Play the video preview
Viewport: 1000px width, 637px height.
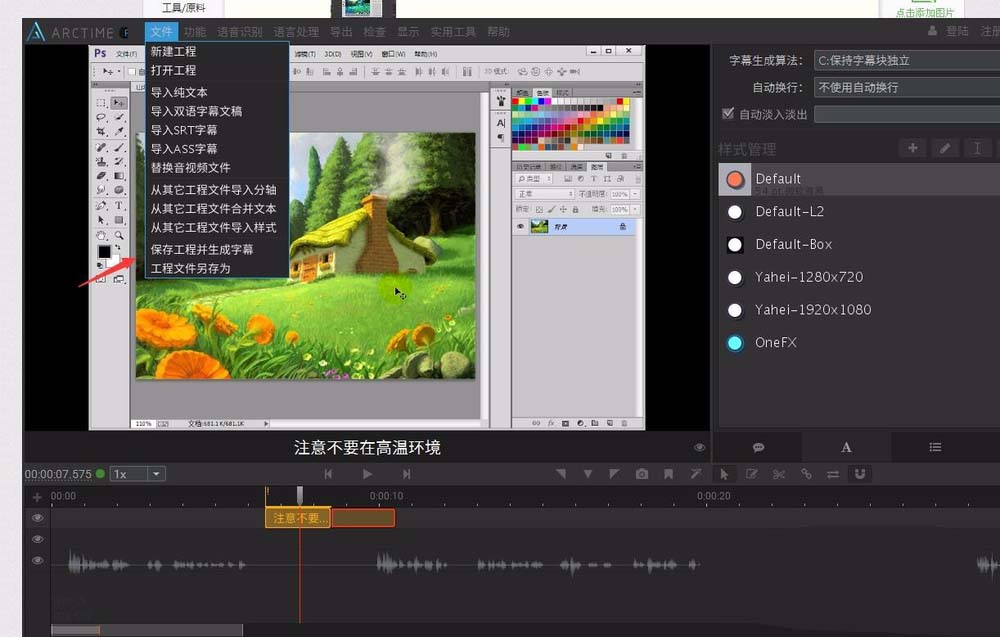(367, 474)
